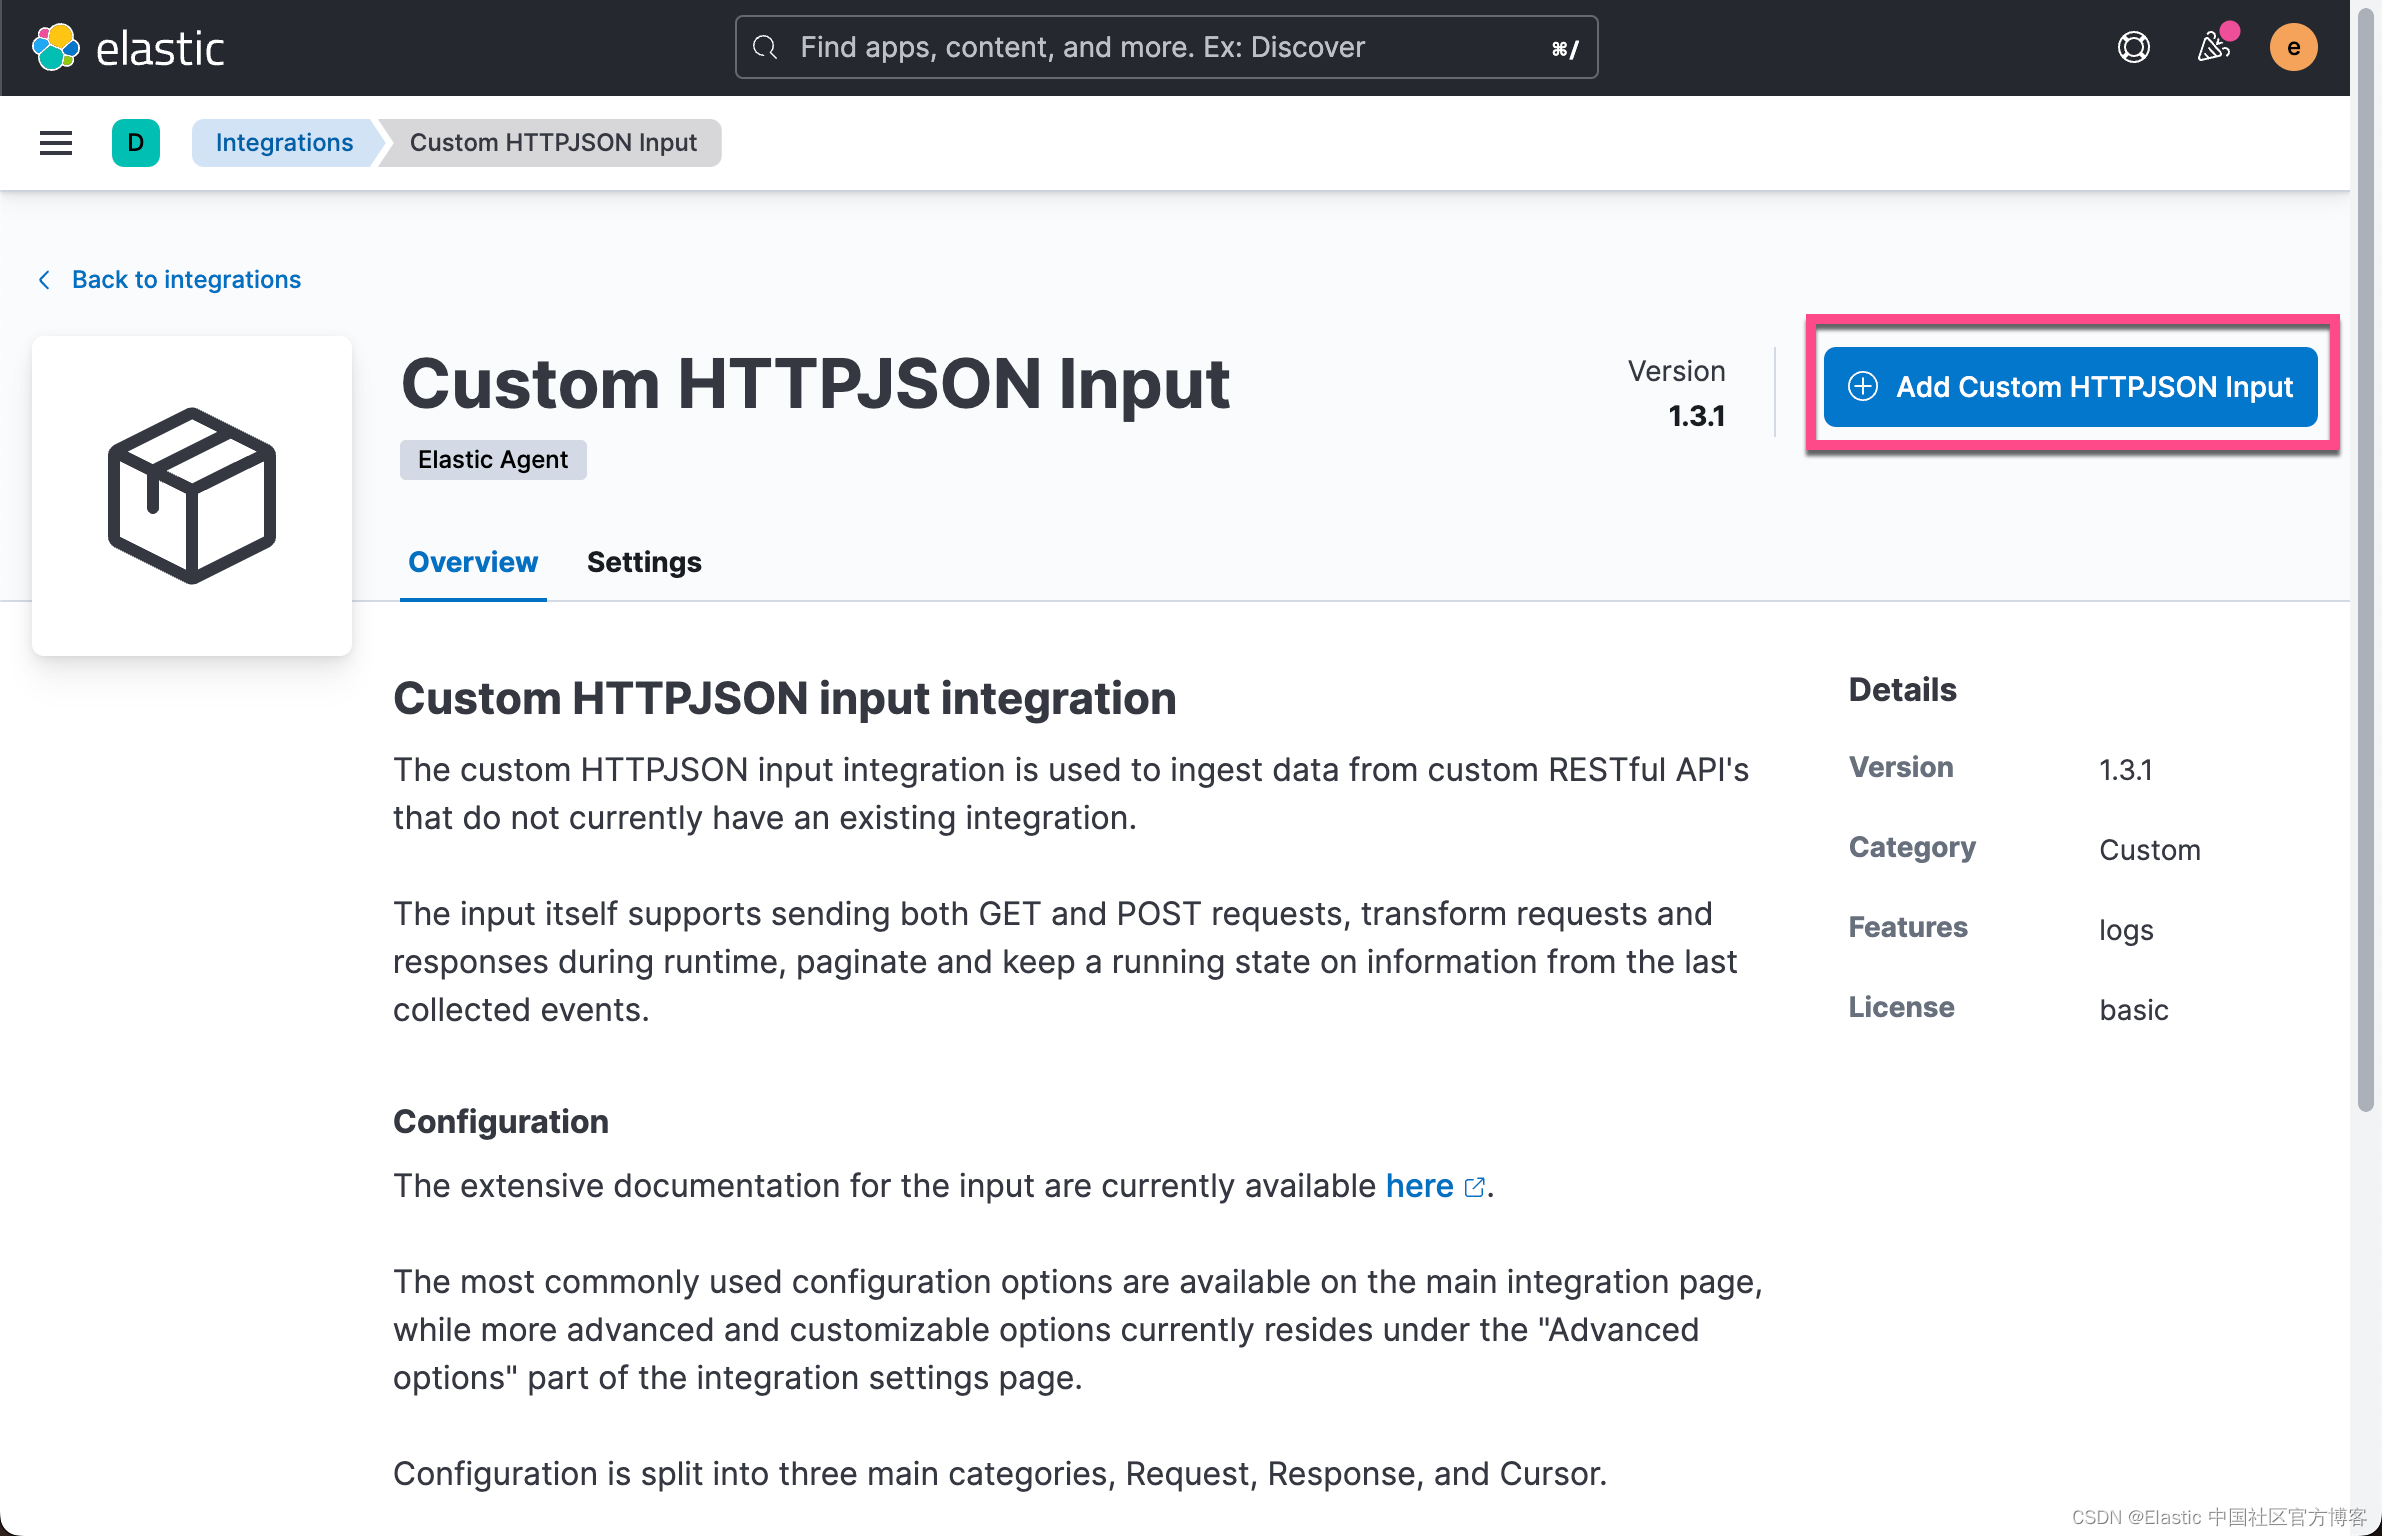
Task: Open the newsfeed celebration icon
Action: click(2212, 47)
